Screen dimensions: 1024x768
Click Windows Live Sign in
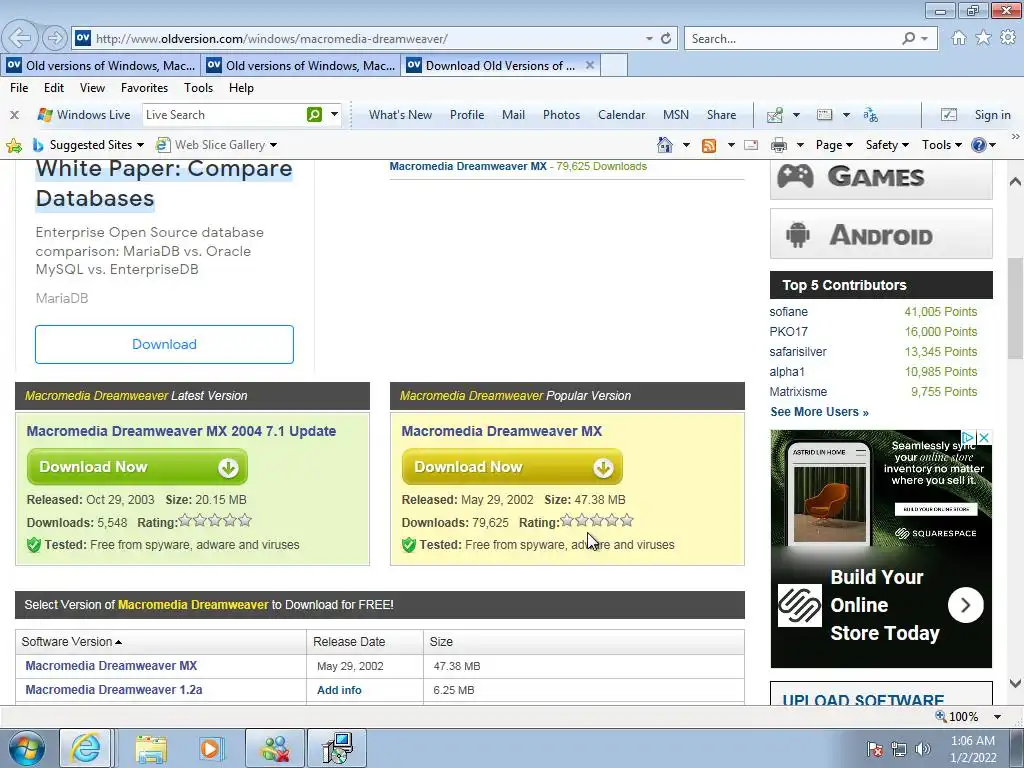[992, 115]
